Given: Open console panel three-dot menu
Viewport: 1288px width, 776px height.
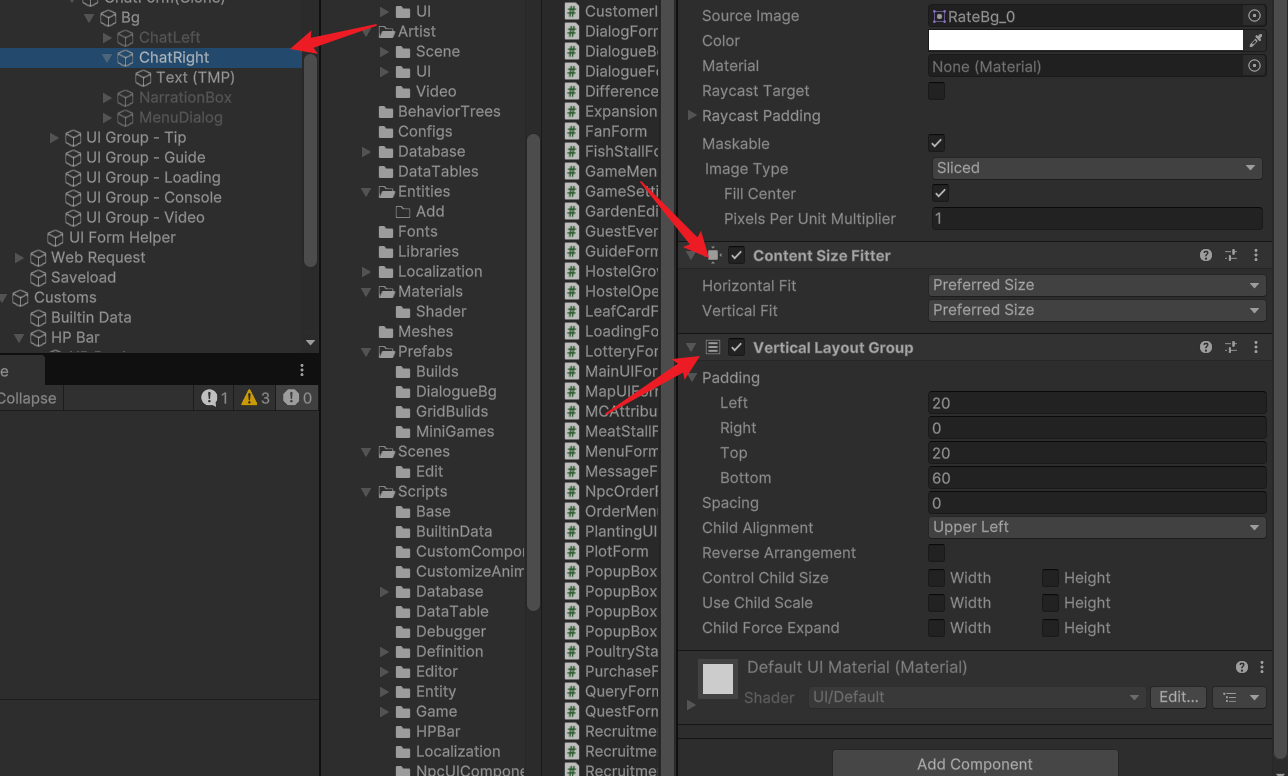Looking at the screenshot, I should [x=303, y=370].
